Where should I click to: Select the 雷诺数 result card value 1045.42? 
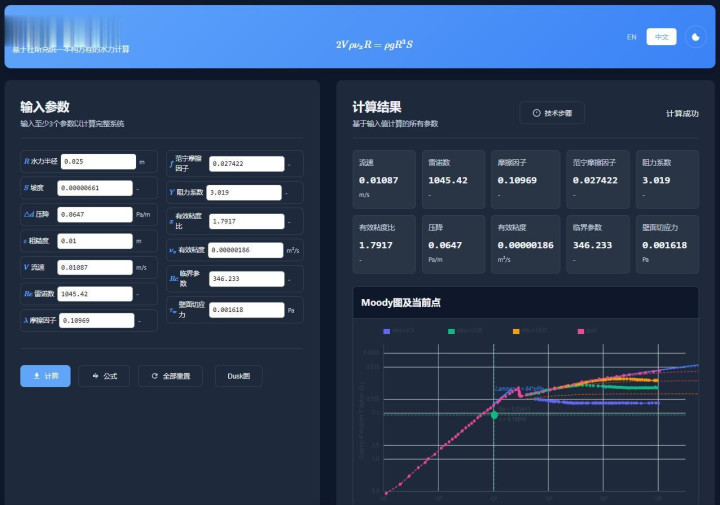click(448, 180)
